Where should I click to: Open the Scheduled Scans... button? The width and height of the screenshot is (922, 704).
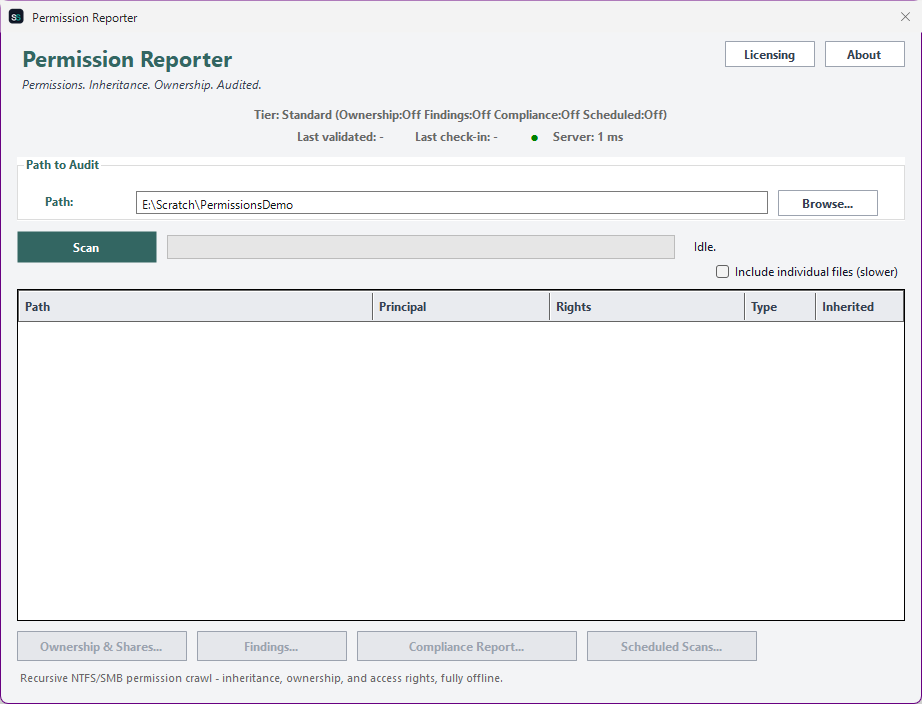click(x=672, y=646)
